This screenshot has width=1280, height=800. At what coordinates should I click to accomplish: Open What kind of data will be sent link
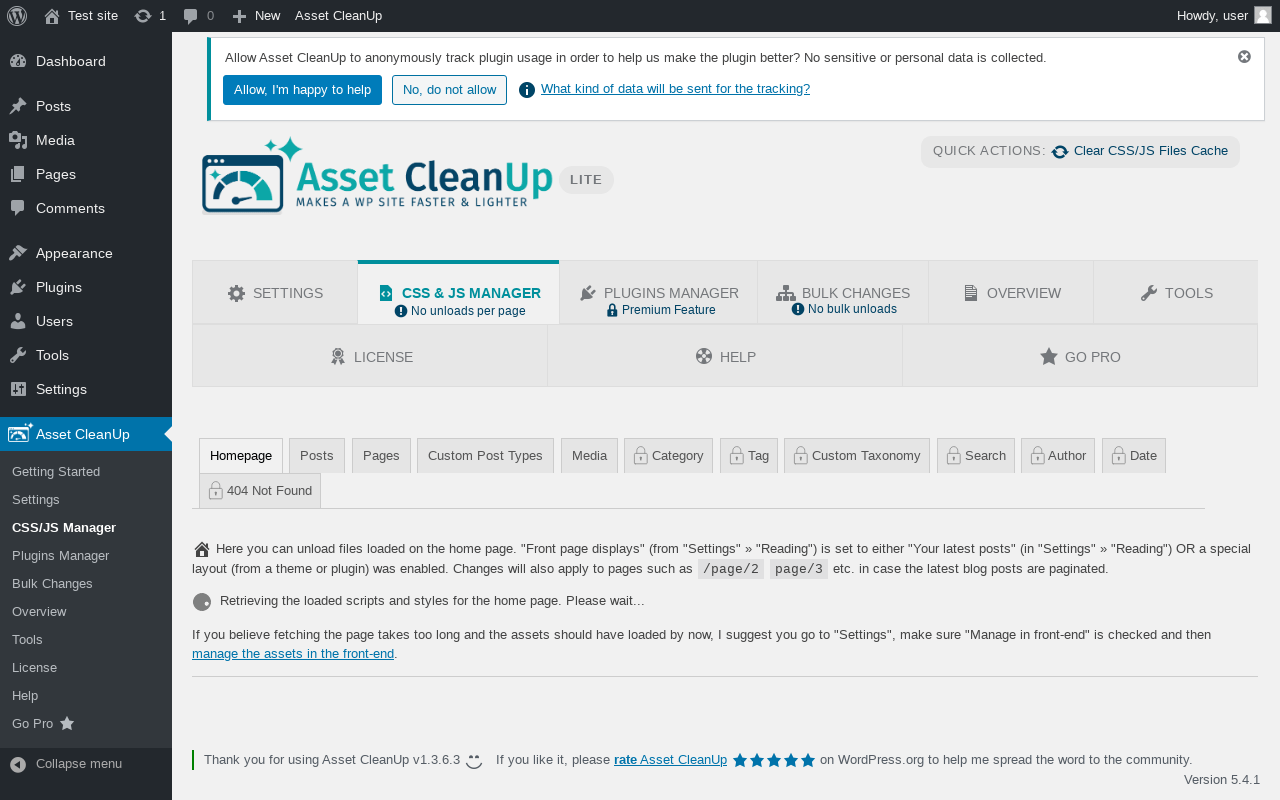point(675,88)
